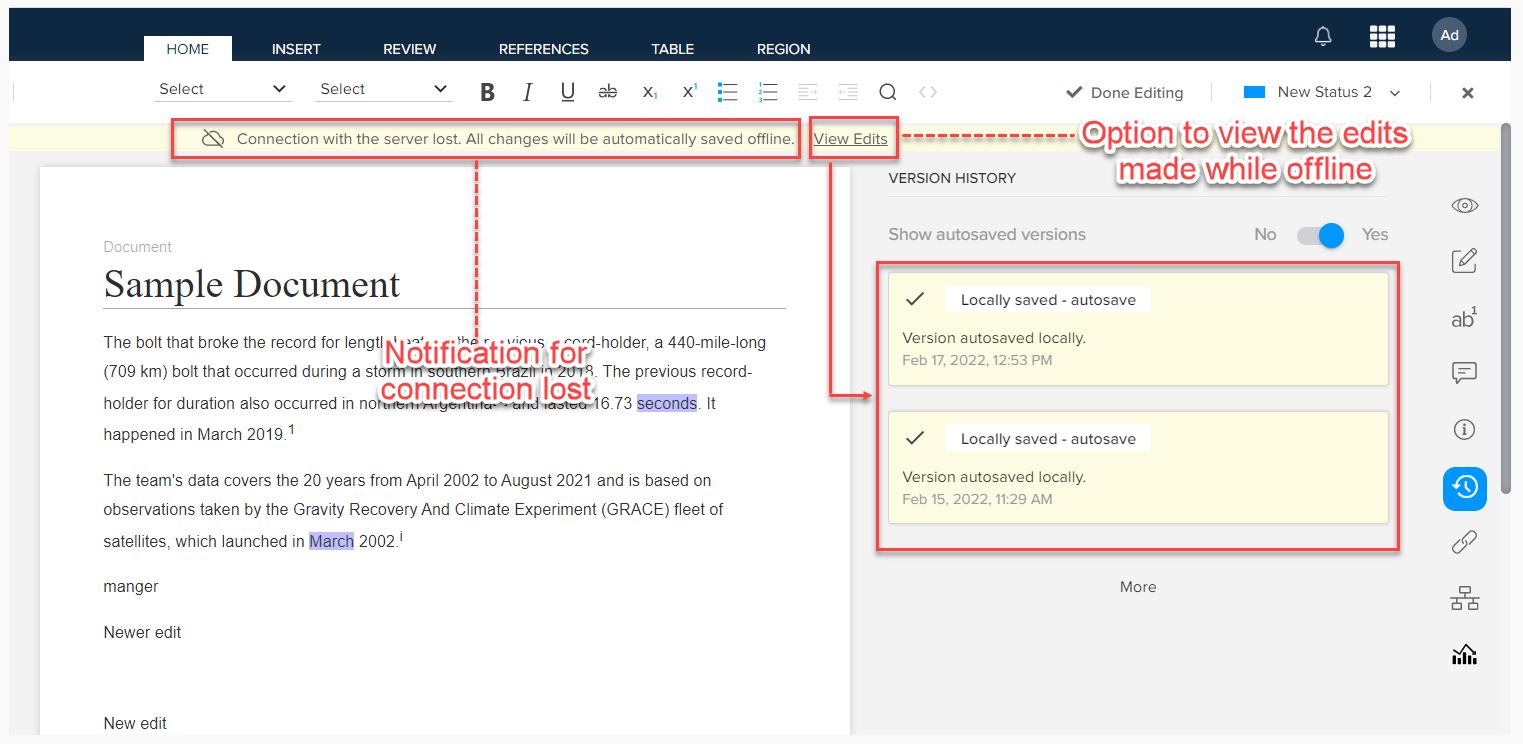Image resolution: width=1523 pixels, height=744 pixels.
Task: Switch to the REFERENCES tab
Action: [544, 49]
